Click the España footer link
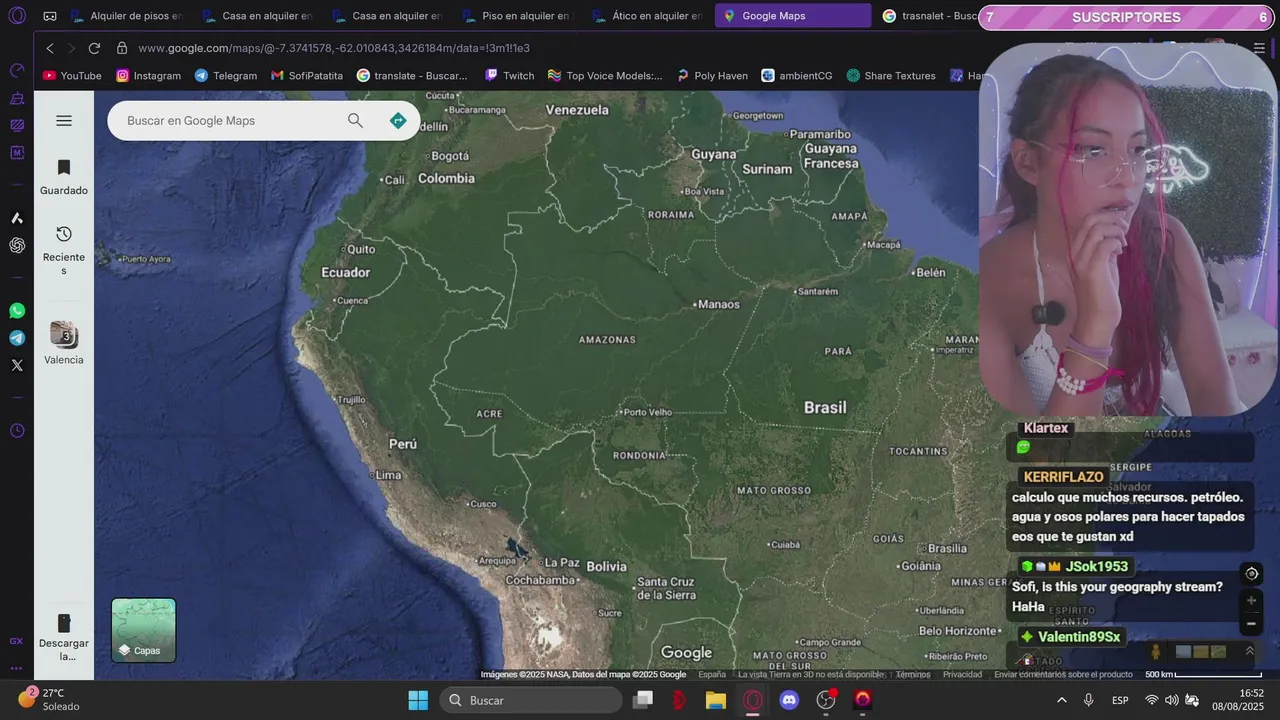This screenshot has height=720, width=1280. tap(712, 674)
